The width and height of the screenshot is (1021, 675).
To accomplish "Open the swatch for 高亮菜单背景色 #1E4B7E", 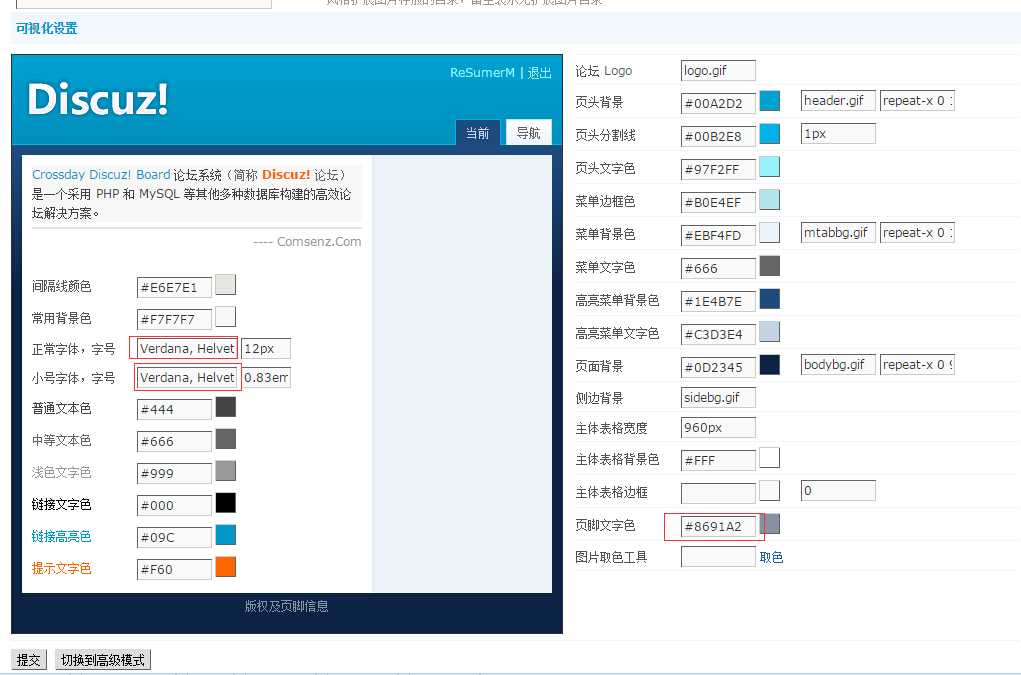I will click(770, 299).
